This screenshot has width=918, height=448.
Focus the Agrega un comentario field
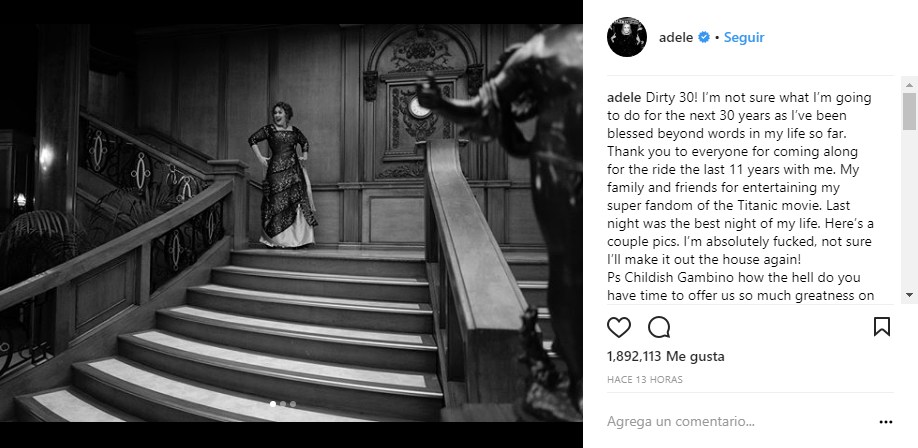click(738, 421)
